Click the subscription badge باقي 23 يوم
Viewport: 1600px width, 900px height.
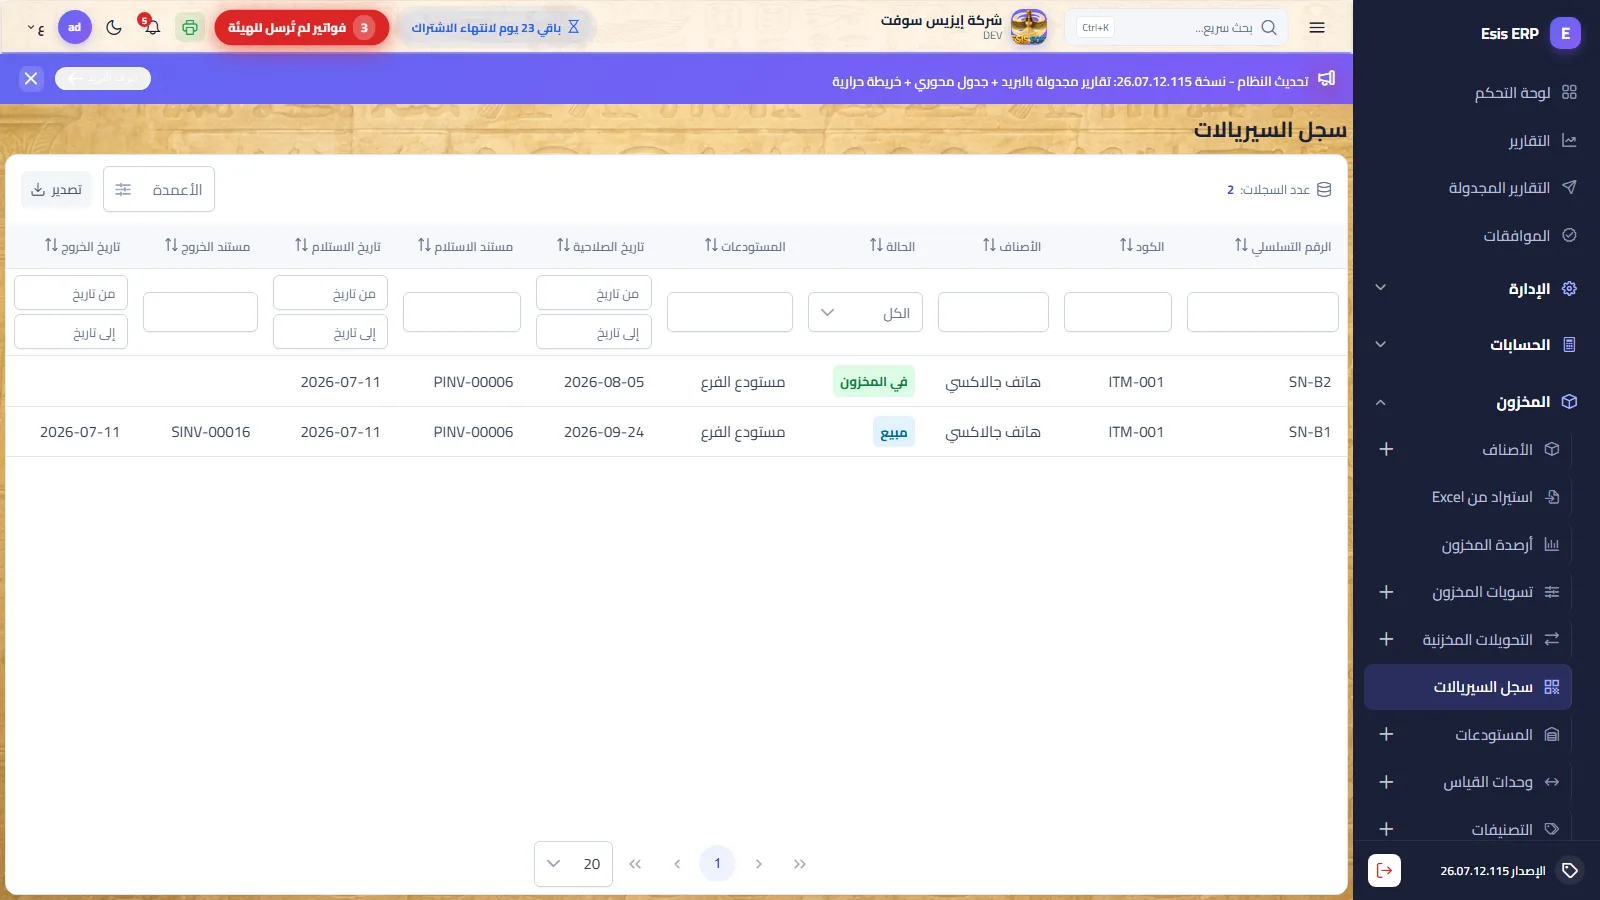496,27
